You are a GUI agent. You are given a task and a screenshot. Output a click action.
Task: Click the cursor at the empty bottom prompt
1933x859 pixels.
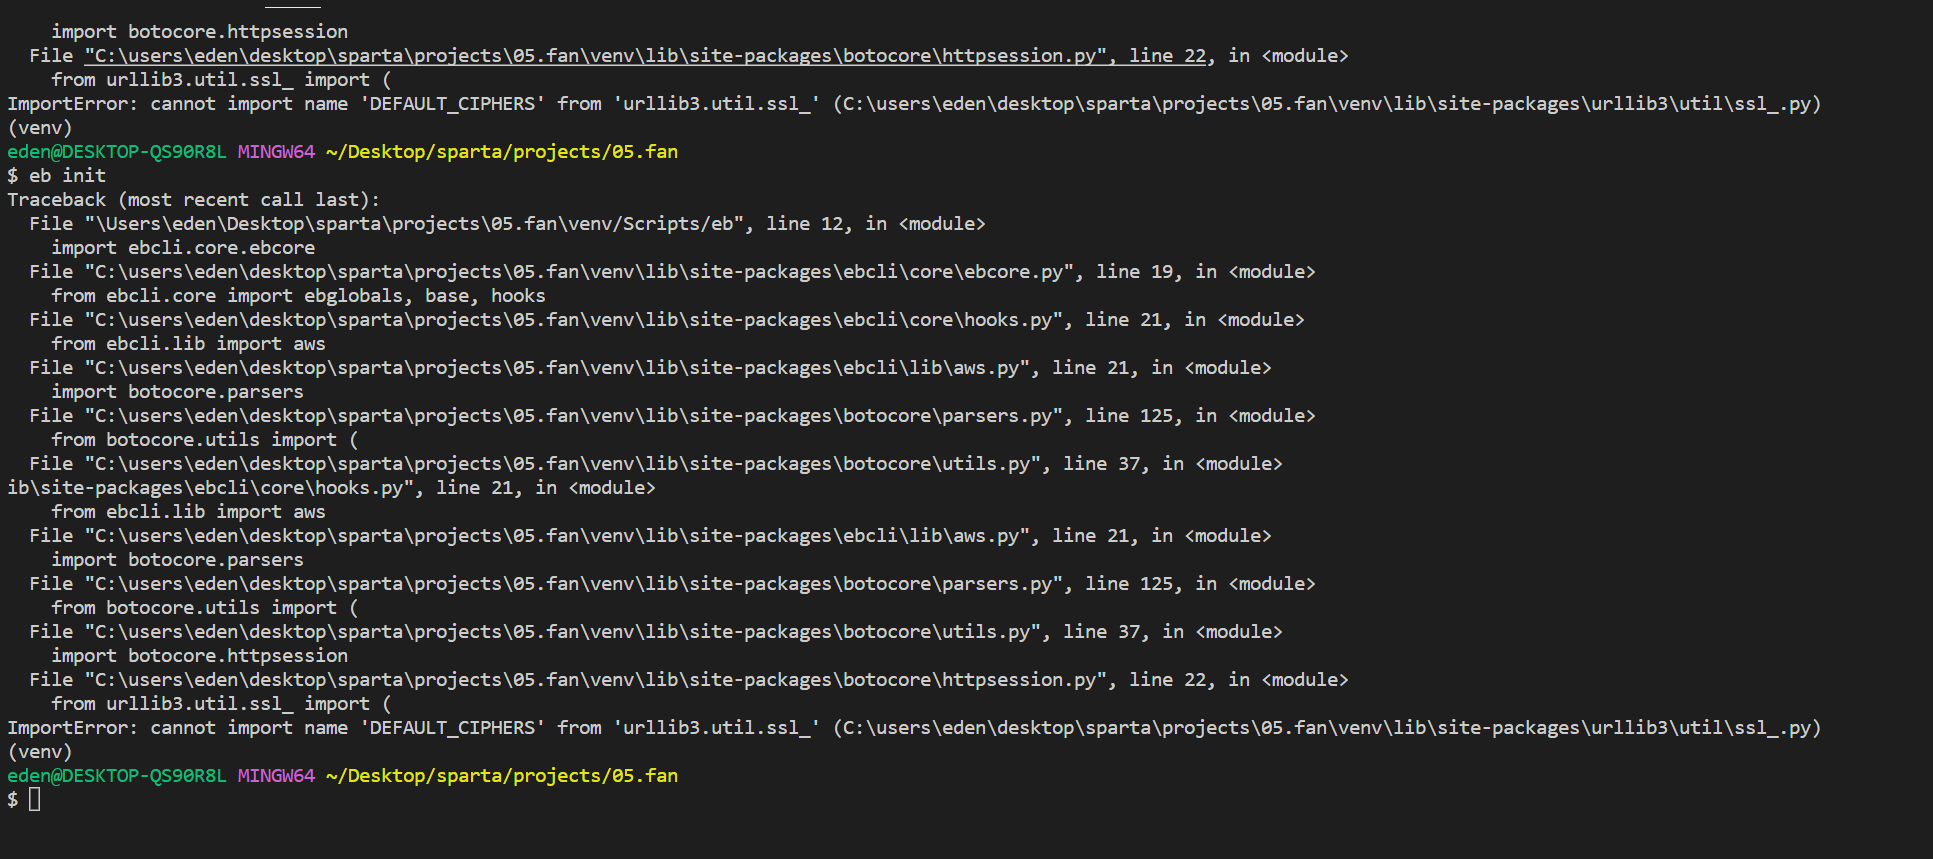coord(35,799)
